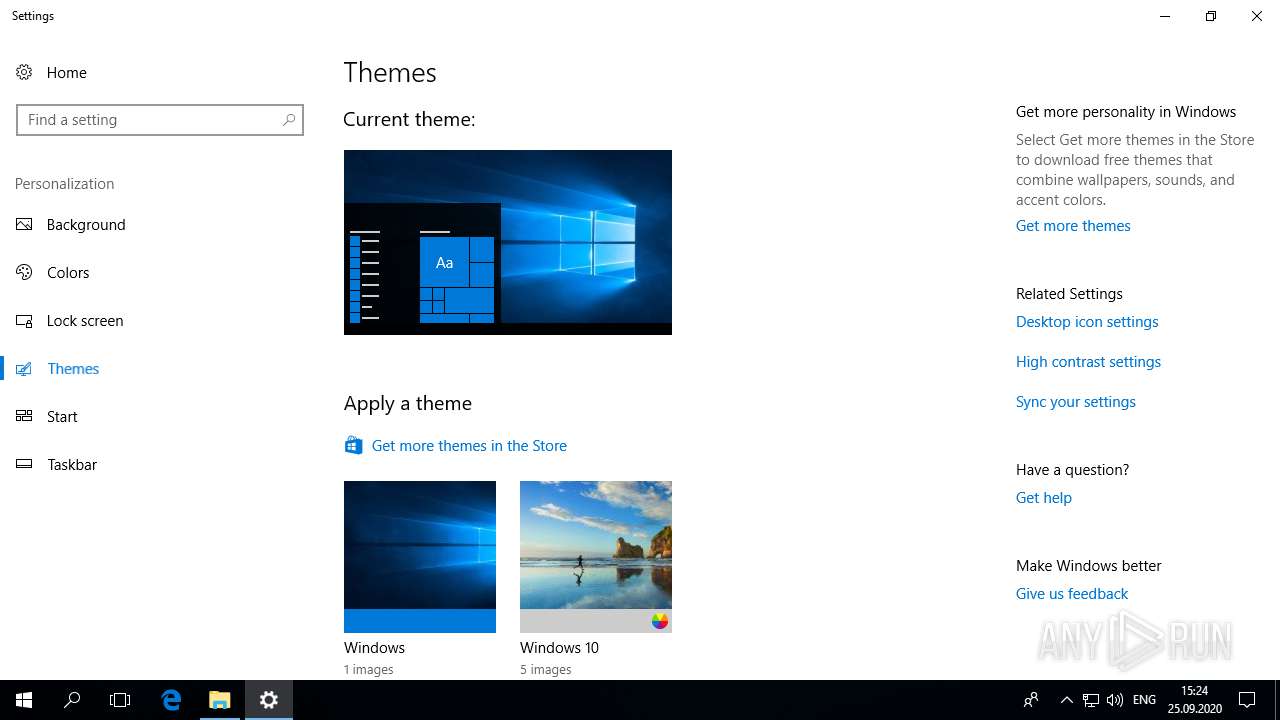
Task: Apply the Windows 10 theme thumbnail
Action: [x=596, y=557]
